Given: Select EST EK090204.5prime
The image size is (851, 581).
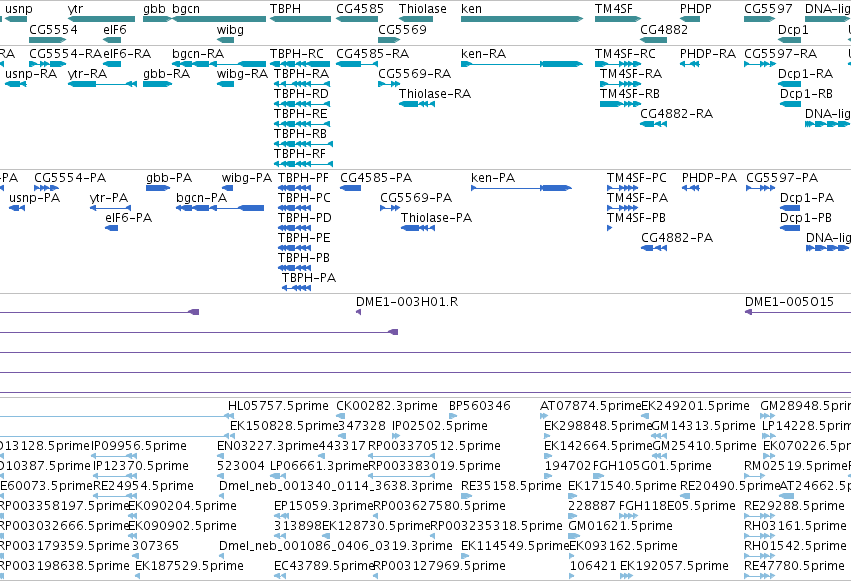Looking at the screenshot, I should [x=182, y=505].
